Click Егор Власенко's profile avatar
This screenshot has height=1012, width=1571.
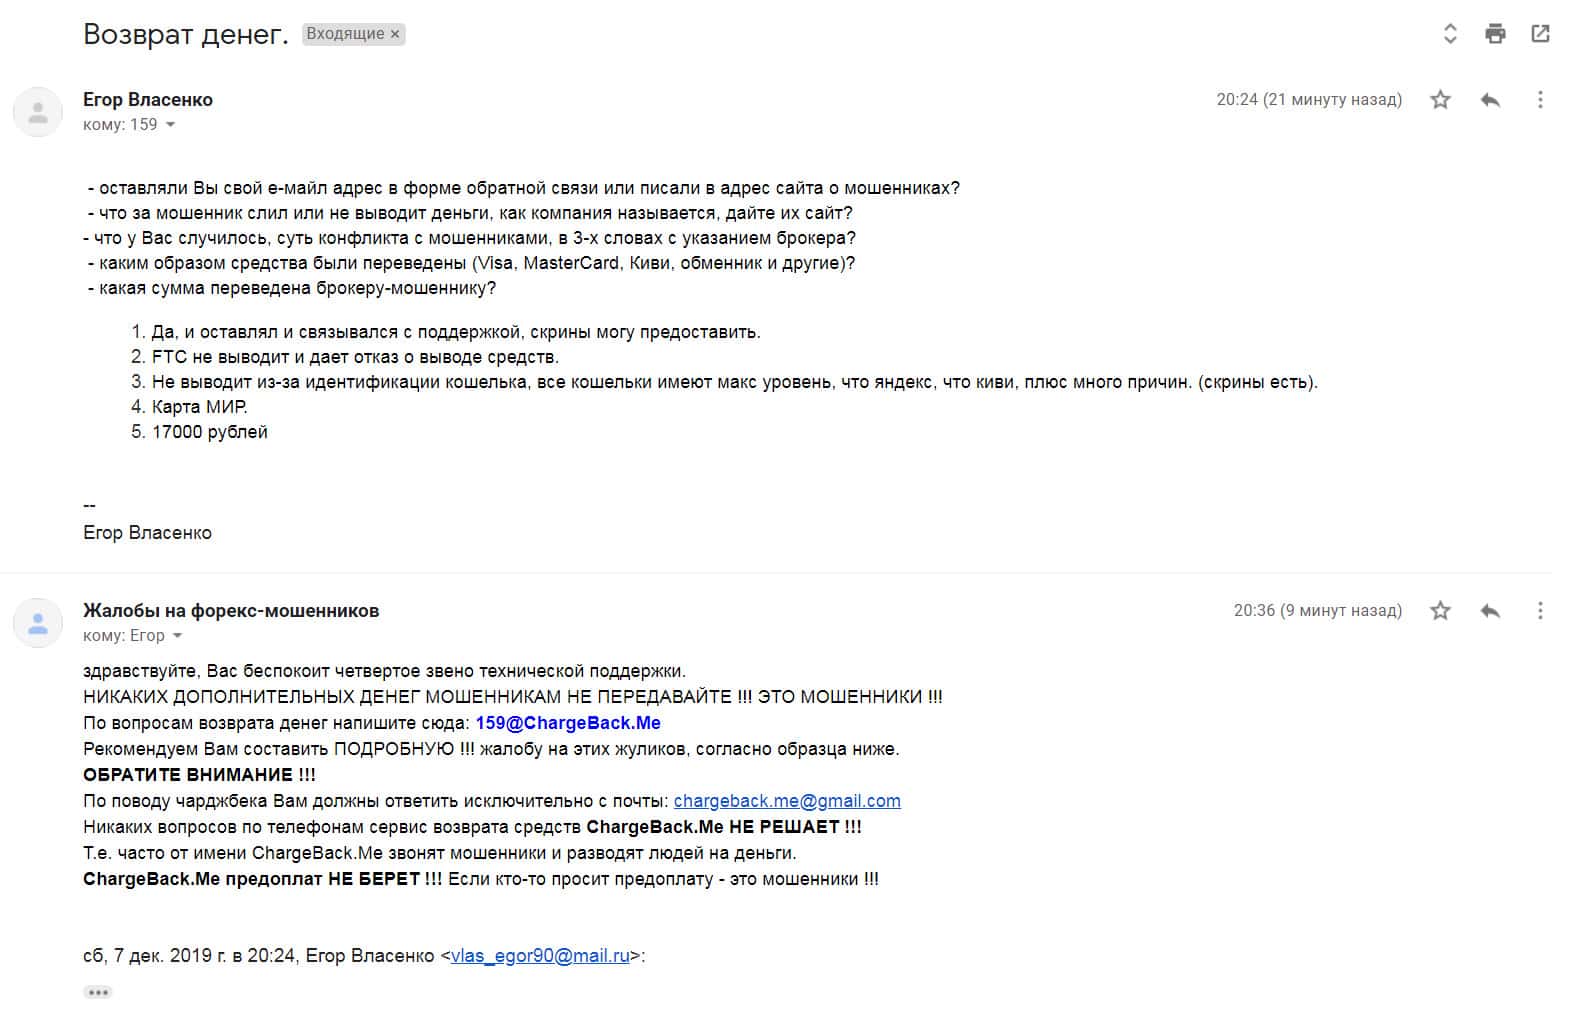click(38, 112)
